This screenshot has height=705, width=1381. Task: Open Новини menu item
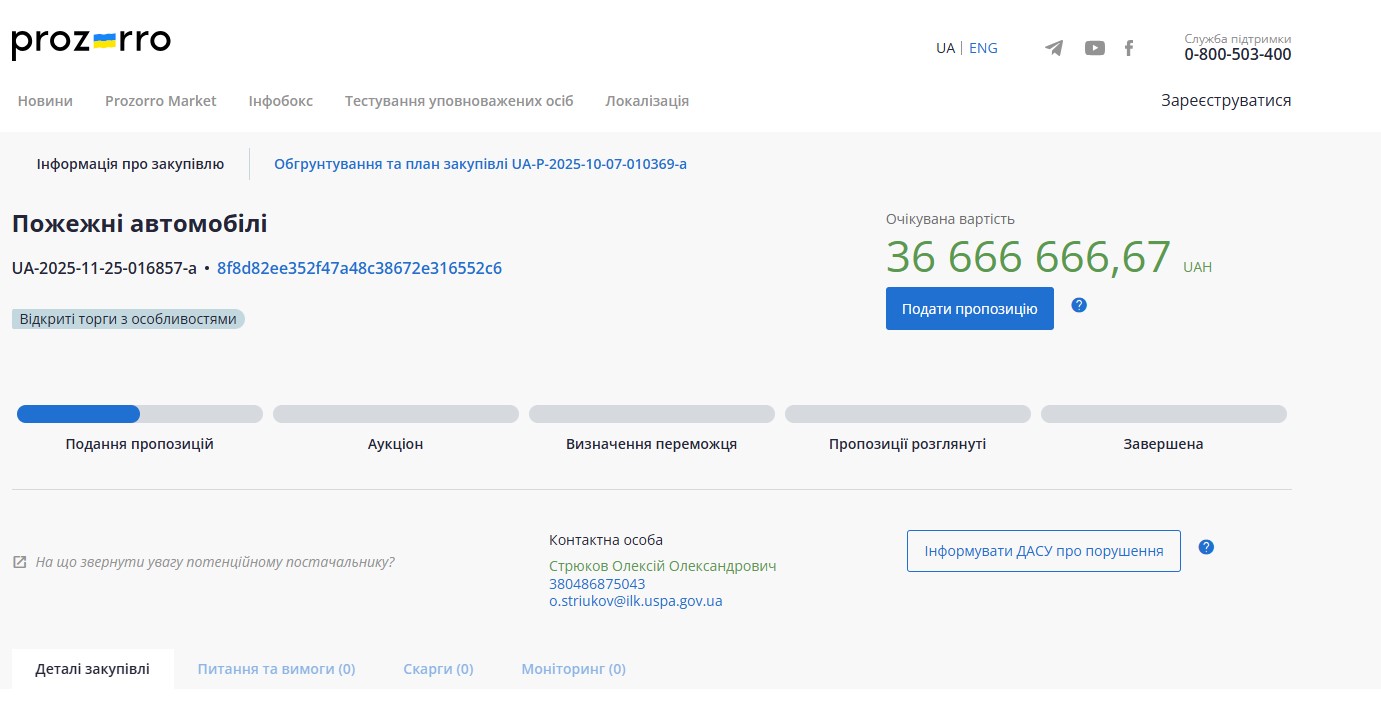tap(45, 101)
